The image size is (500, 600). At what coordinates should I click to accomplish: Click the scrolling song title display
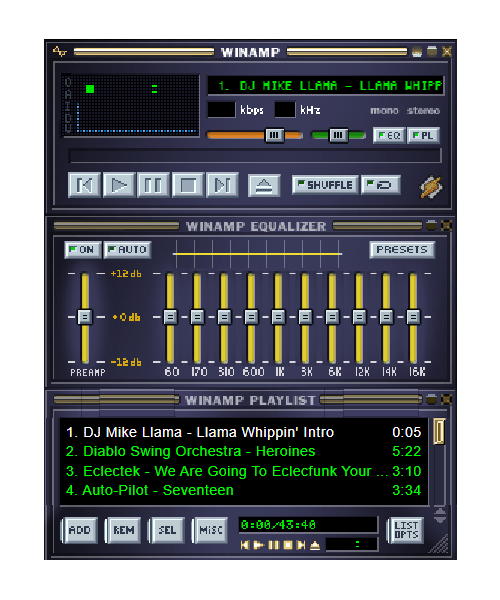(x=326, y=86)
